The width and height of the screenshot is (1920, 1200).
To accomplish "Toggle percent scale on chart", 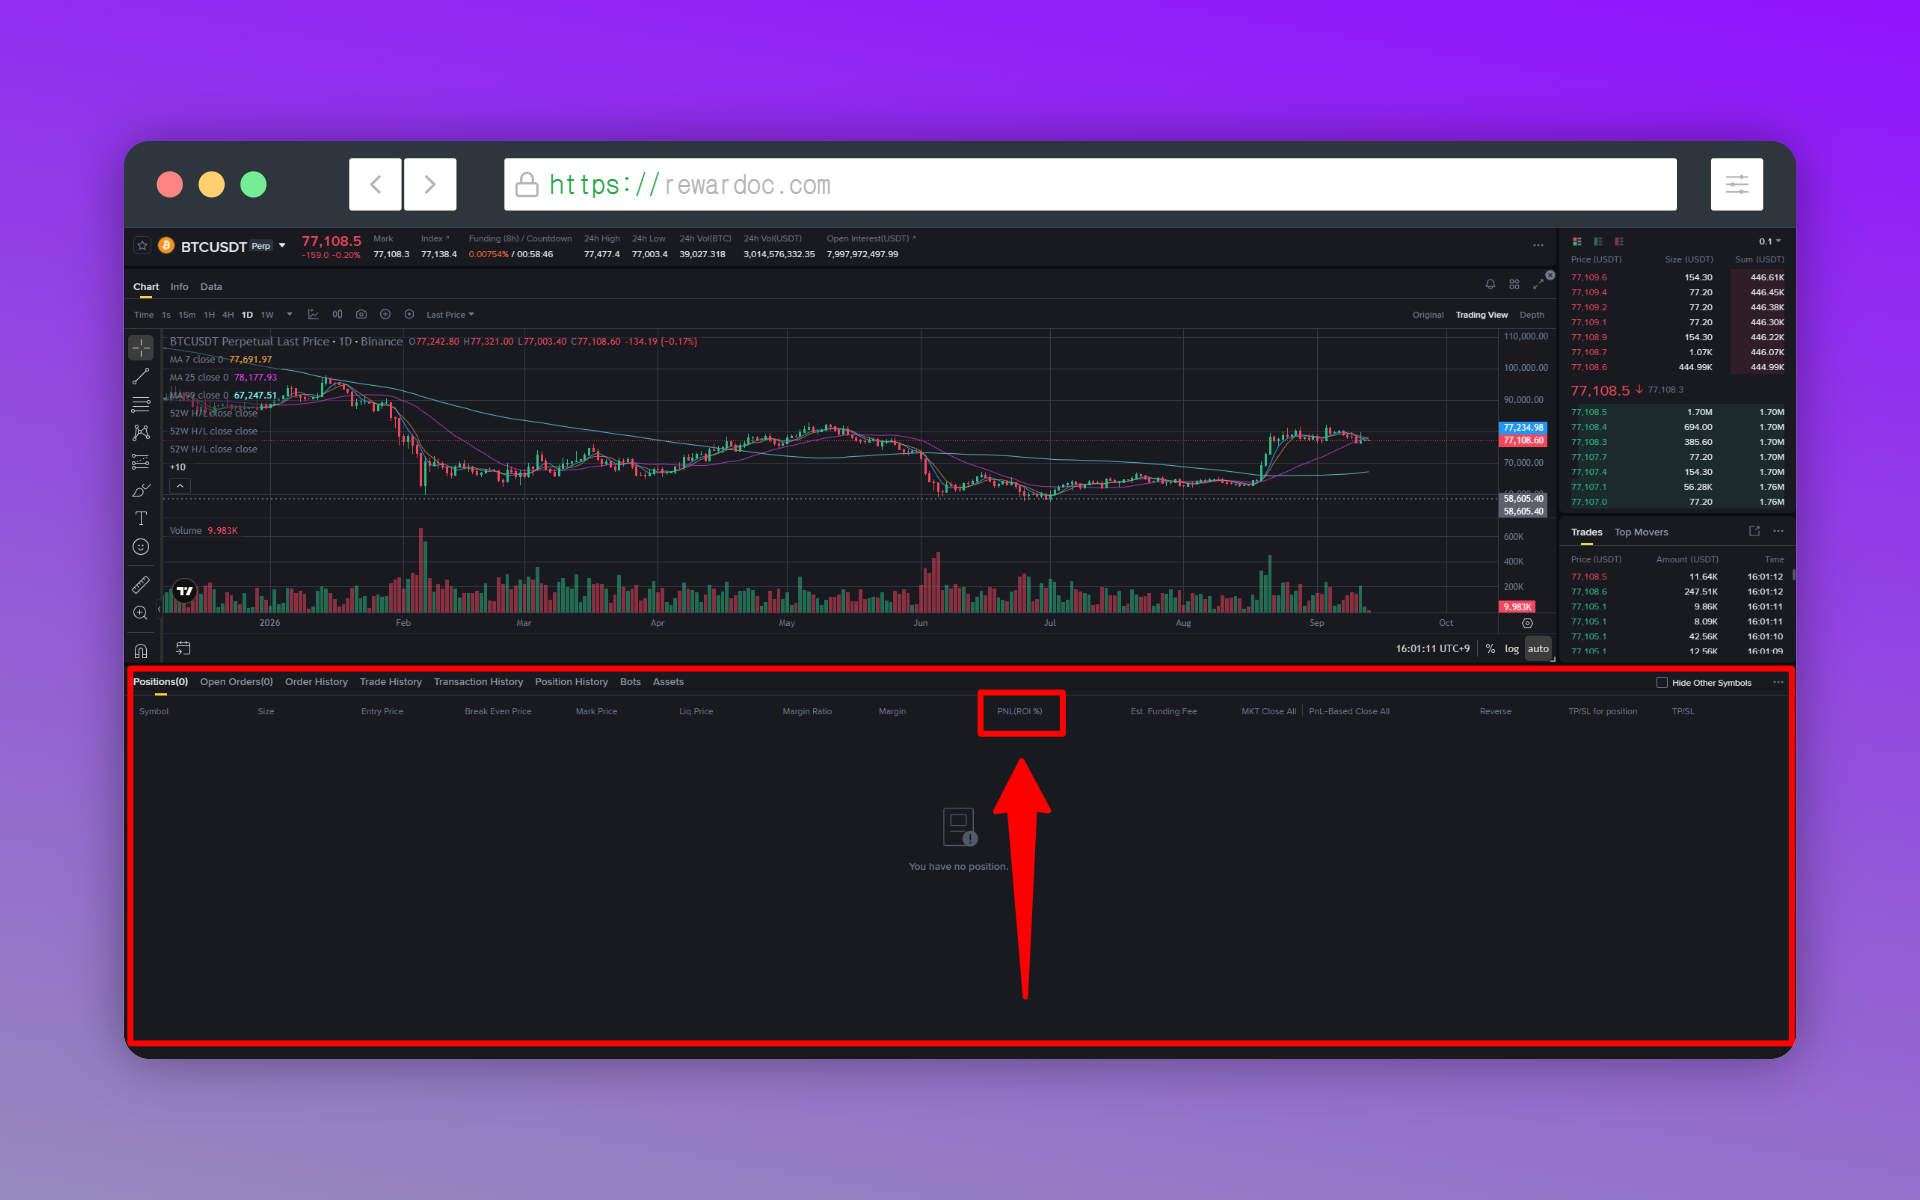I will tap(1490, 649).
